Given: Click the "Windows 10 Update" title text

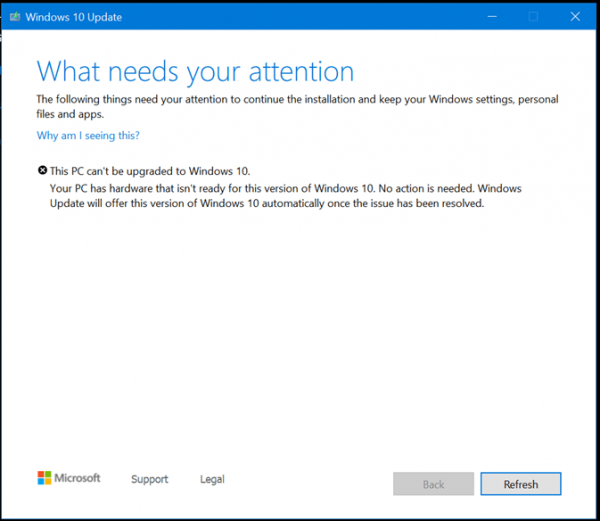Looking at the screenshot, I should (x=74, y=17).
